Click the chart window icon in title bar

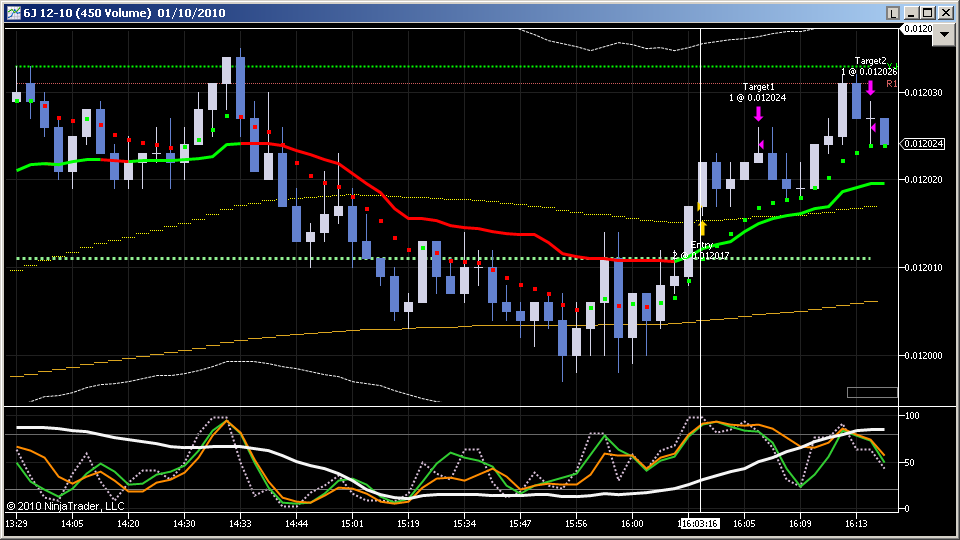pos(13,13)
